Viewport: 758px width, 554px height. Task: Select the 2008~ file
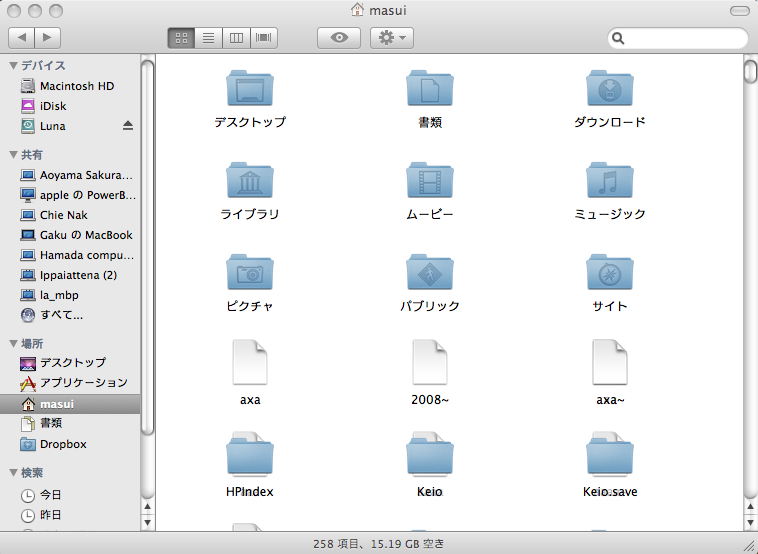(430, 362)
